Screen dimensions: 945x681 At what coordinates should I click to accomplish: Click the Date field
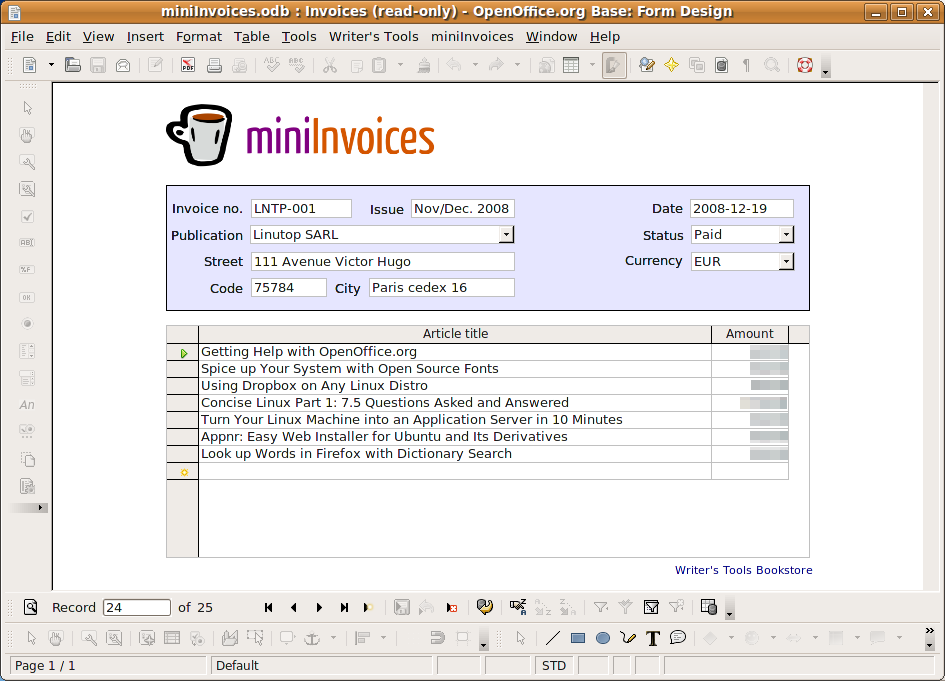click(x=742, y=209)
